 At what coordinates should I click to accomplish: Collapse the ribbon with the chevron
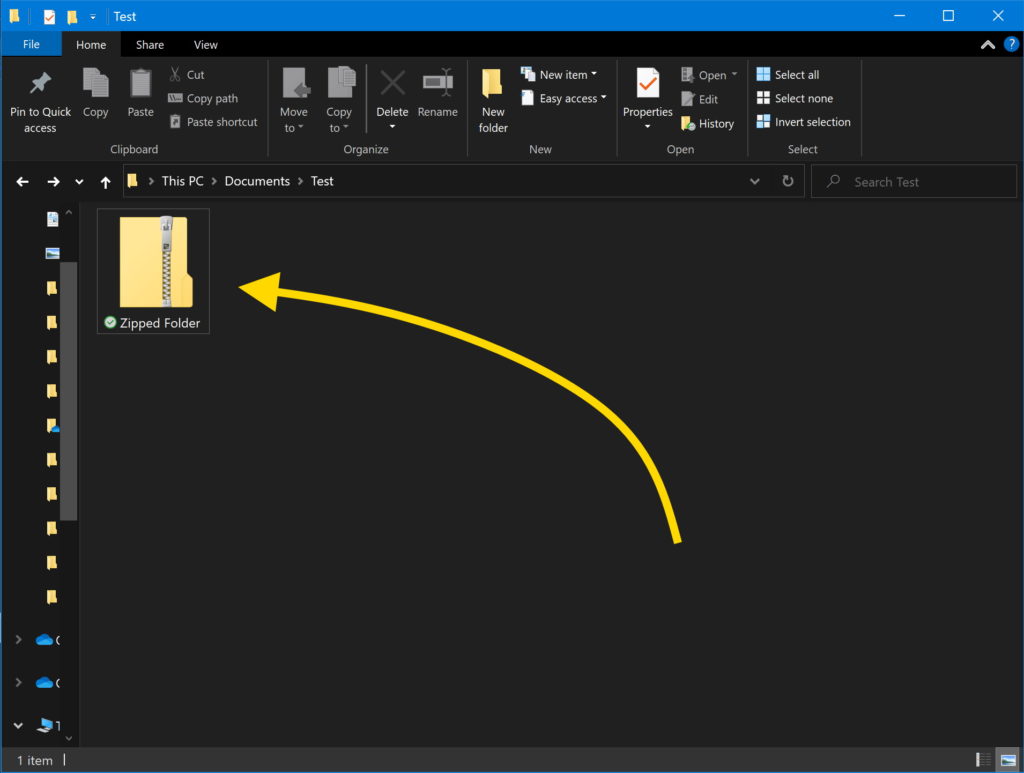point(988,44)
